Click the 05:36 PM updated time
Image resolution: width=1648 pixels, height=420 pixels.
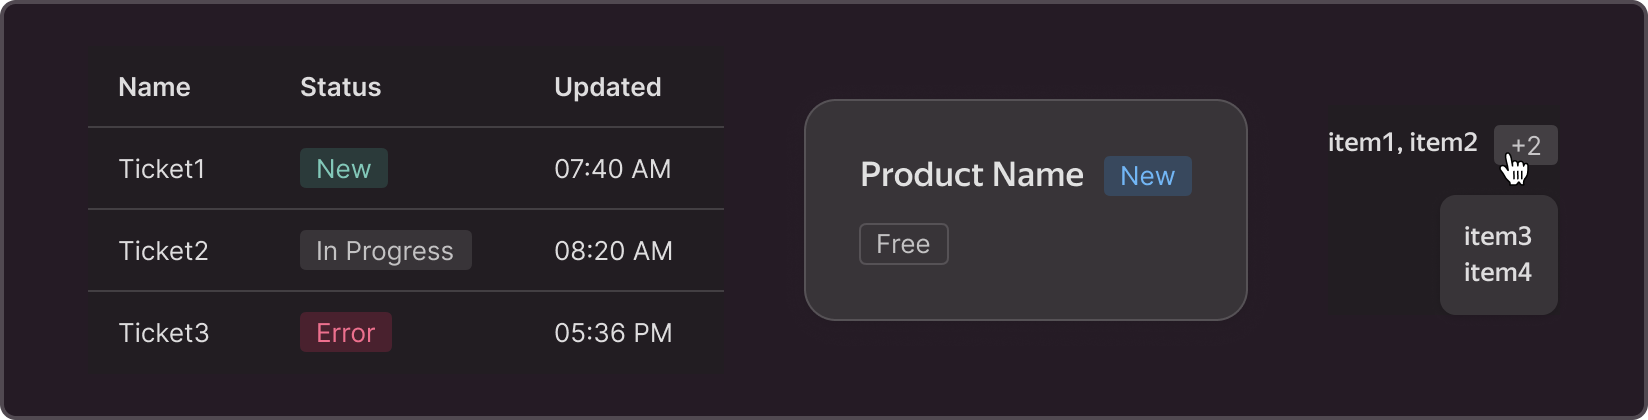613,333
